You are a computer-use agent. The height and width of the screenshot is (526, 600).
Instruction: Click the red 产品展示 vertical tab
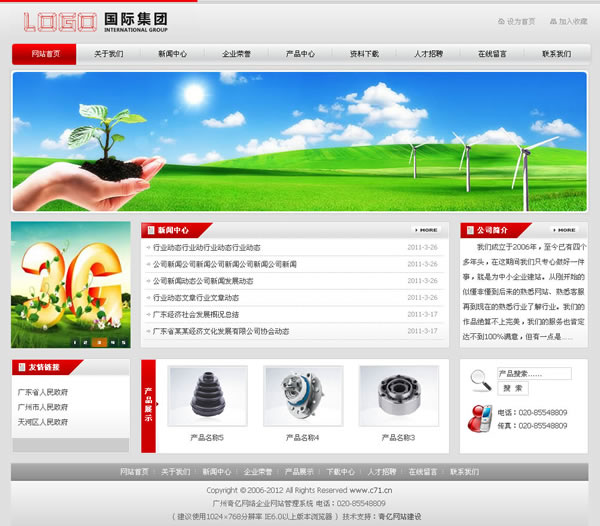(x=148, y=406)
